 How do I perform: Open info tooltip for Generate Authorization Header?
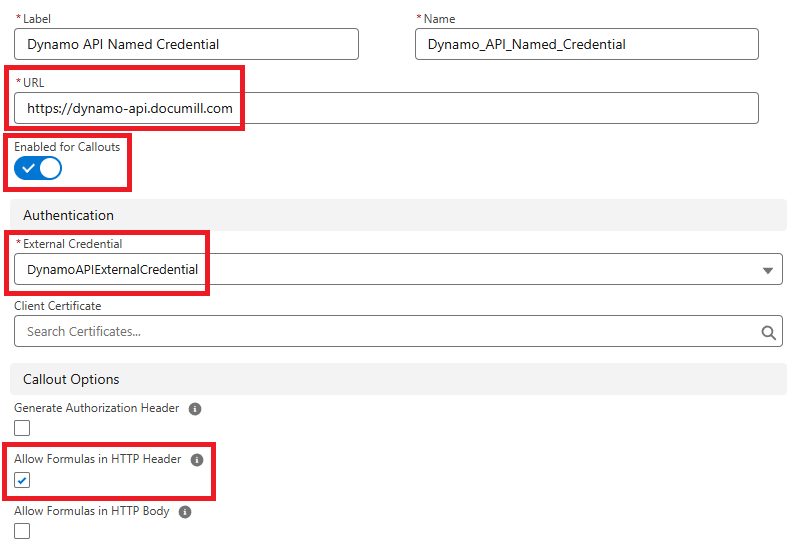coord(195,409)
